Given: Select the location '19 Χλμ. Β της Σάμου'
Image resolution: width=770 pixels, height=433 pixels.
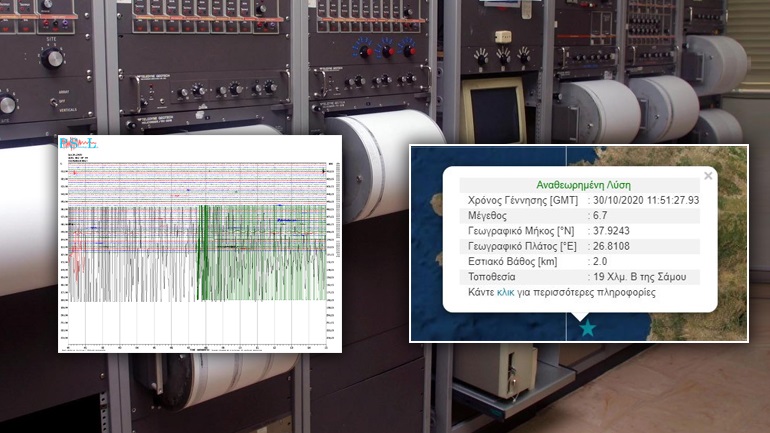Looking at the screenshot, I should pos(639,277).
